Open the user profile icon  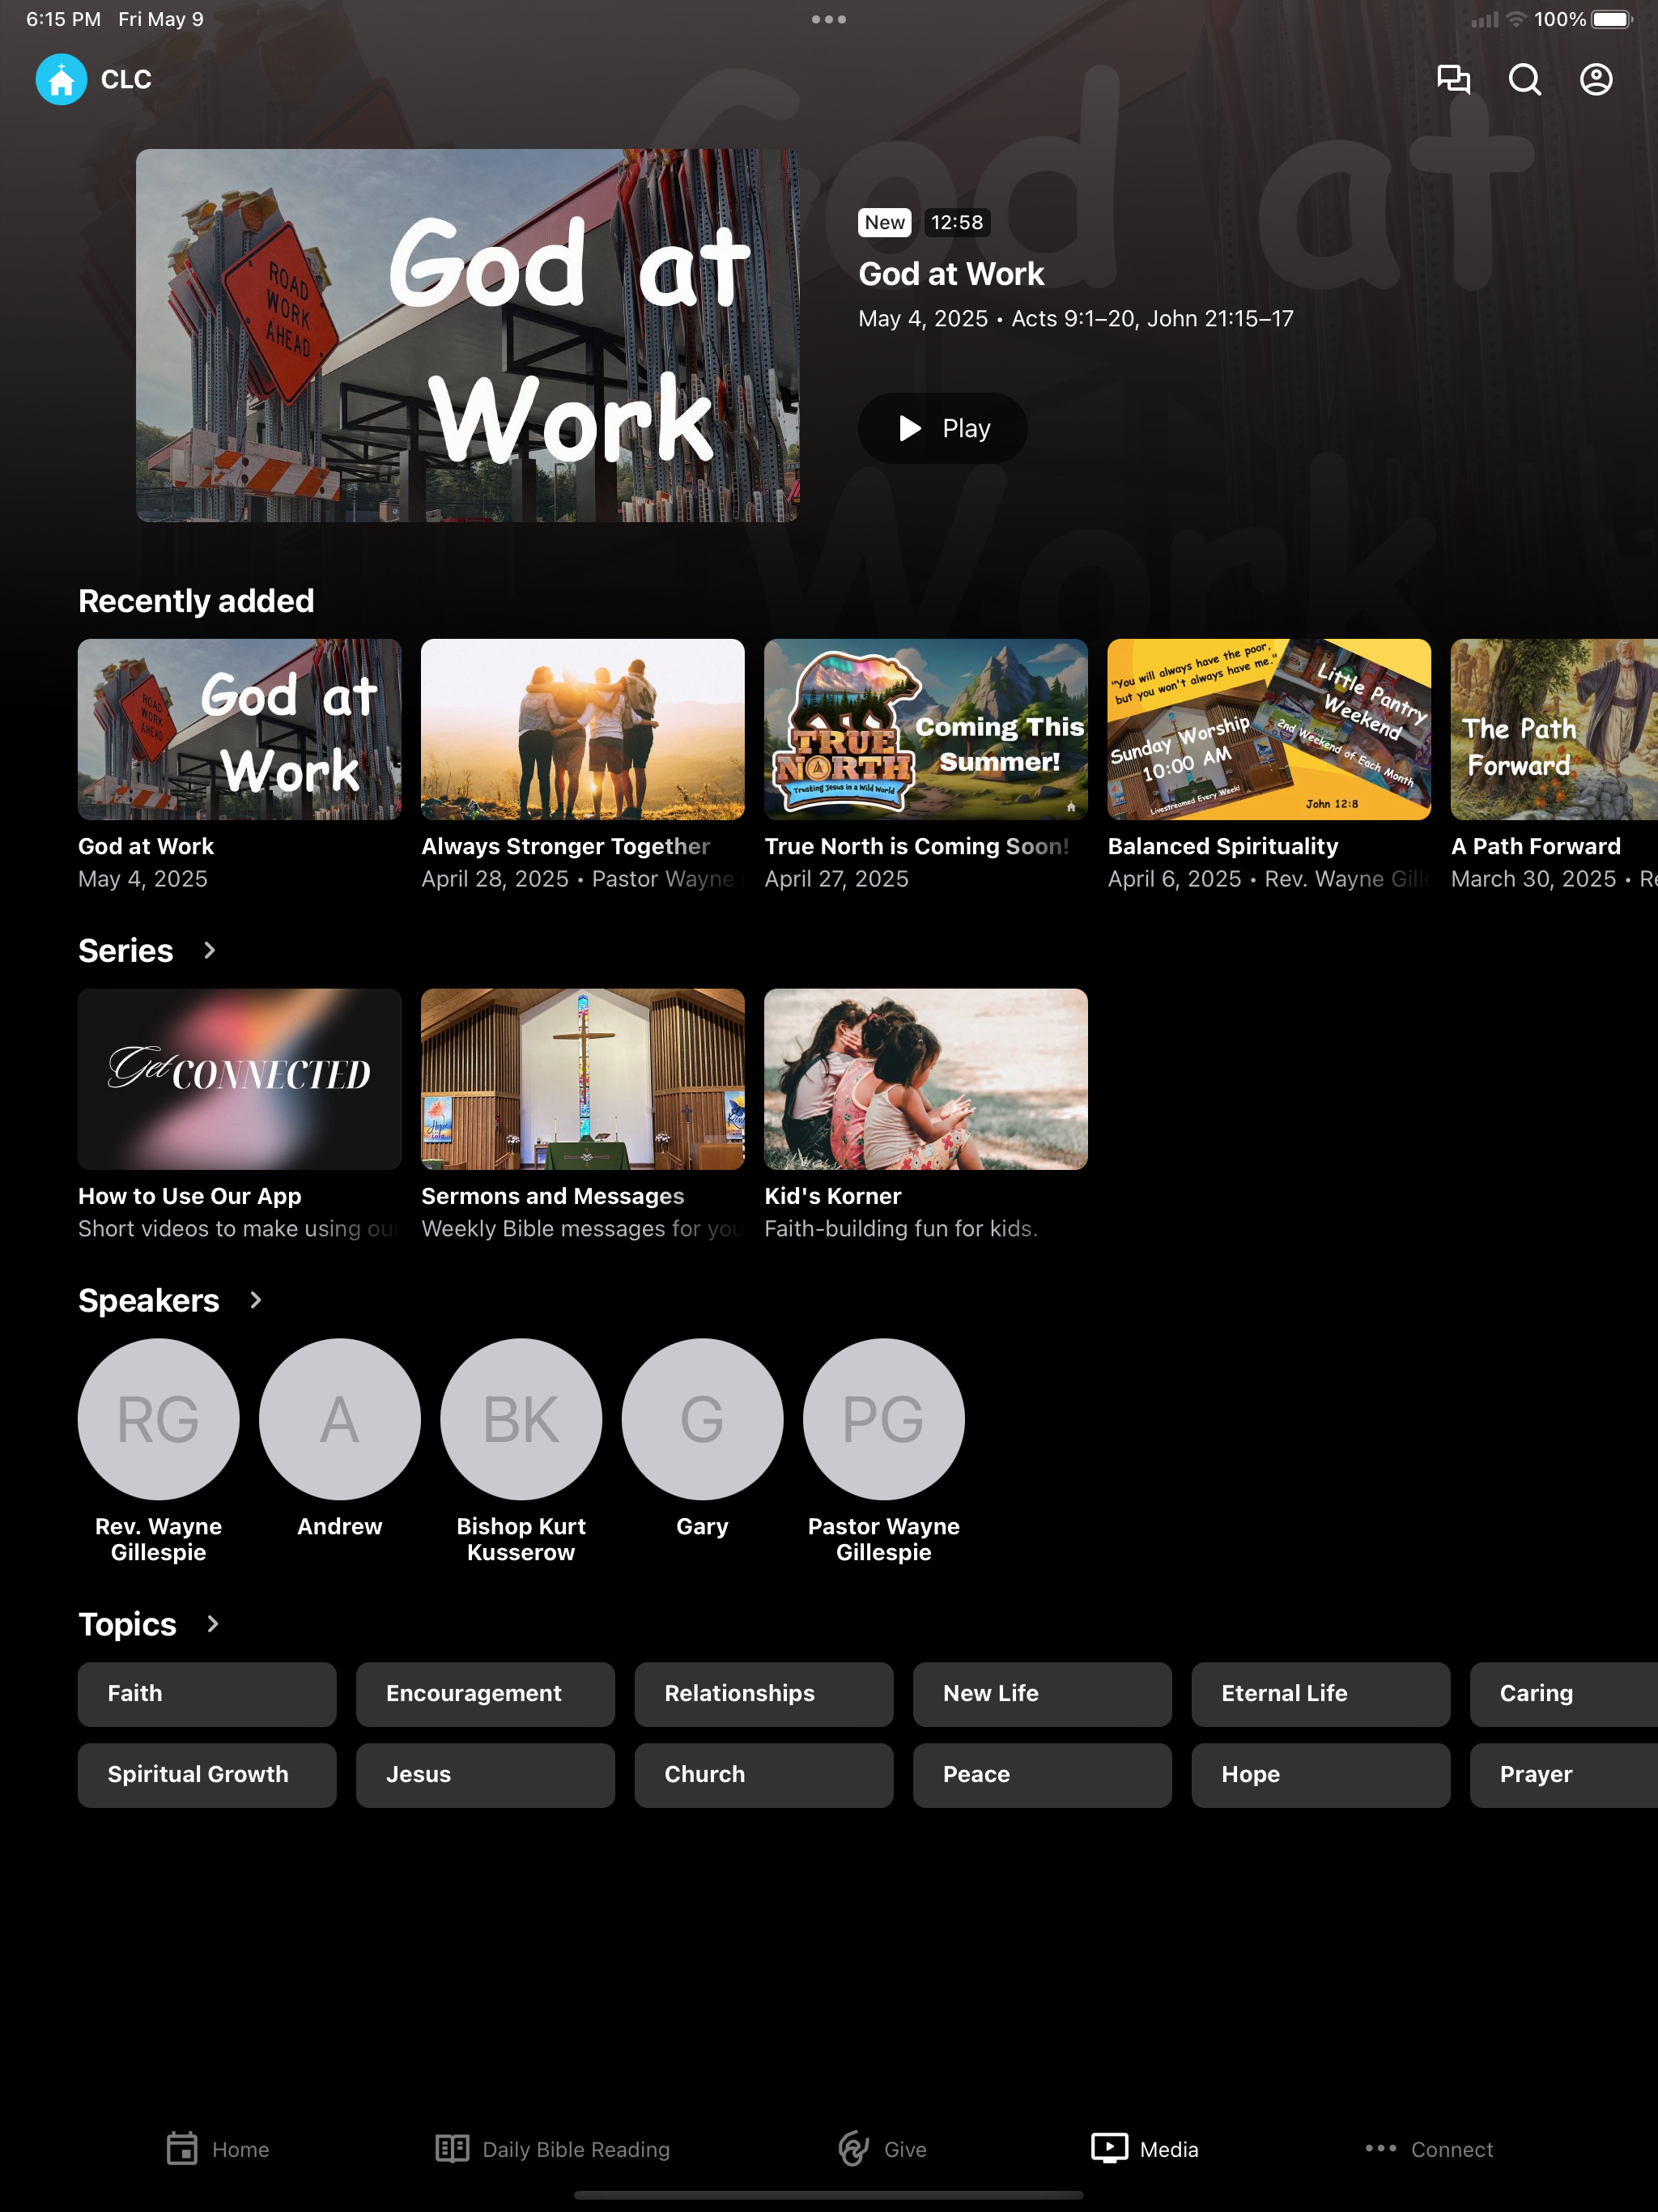click(1596, 79)
